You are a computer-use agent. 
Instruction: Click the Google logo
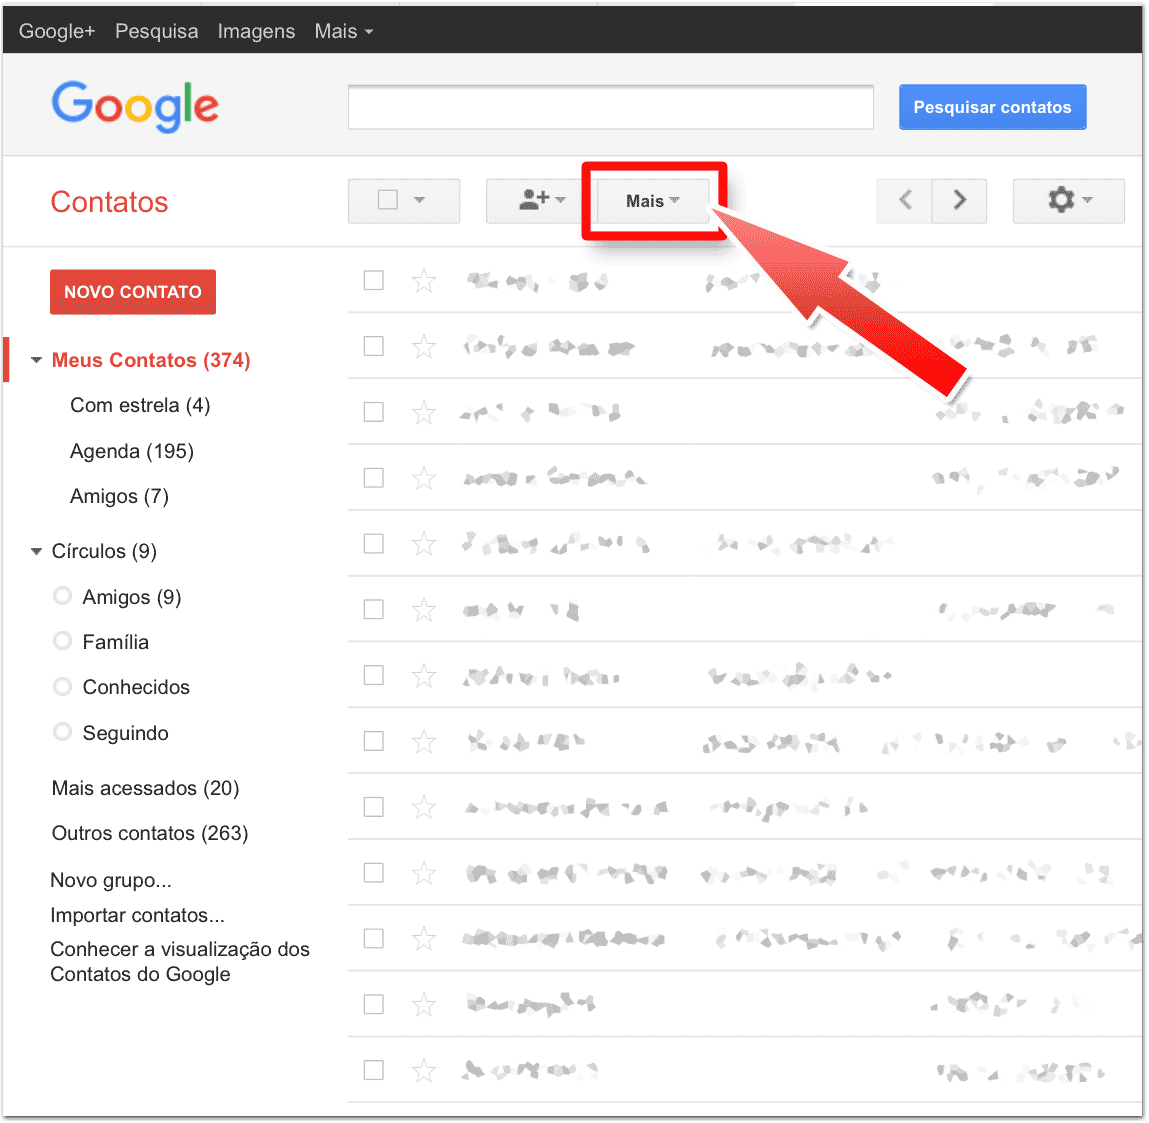click(135, 107)
